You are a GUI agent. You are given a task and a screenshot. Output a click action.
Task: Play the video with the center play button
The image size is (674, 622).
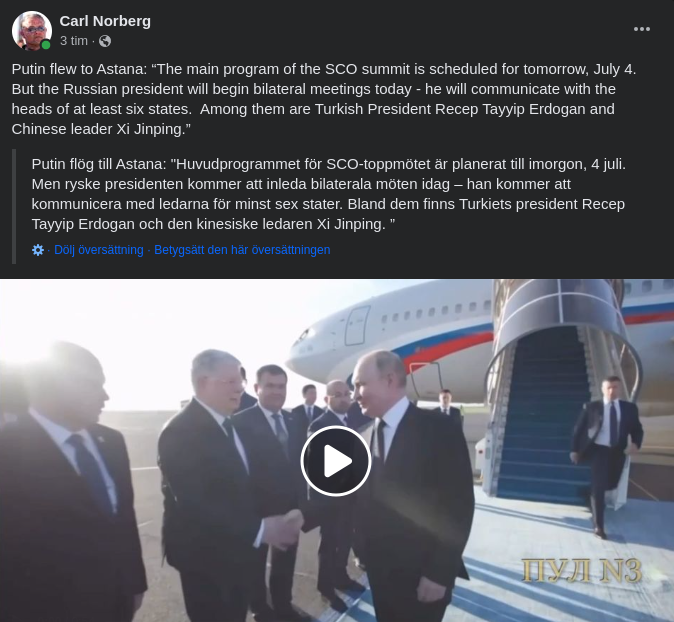click(336, 461)
